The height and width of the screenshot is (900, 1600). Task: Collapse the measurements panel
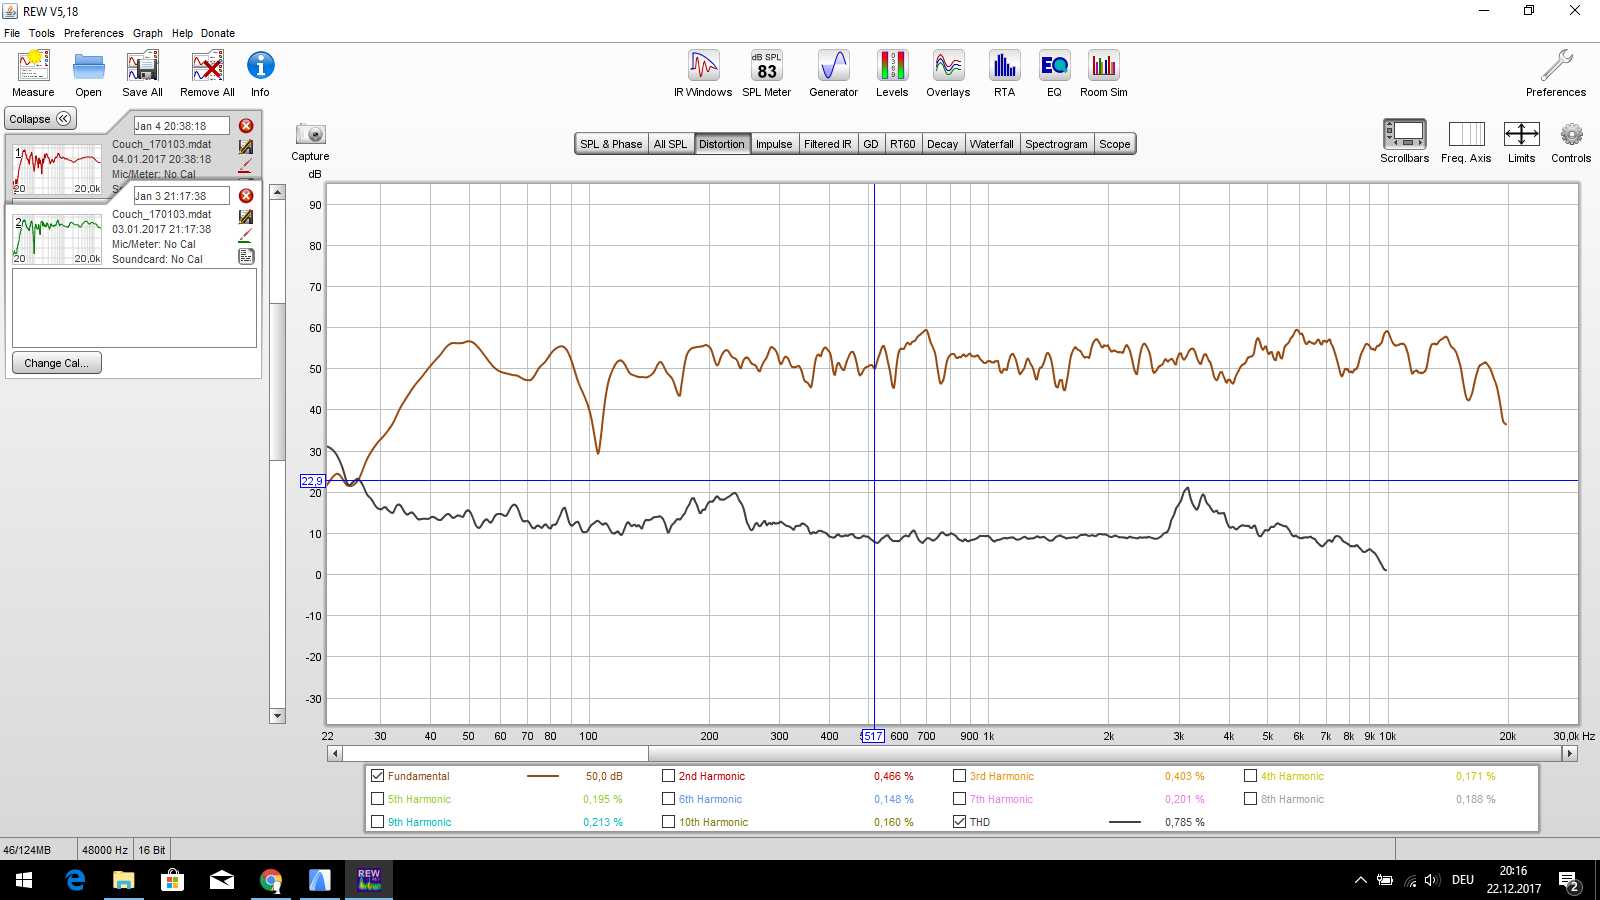(x=40, y=119)
